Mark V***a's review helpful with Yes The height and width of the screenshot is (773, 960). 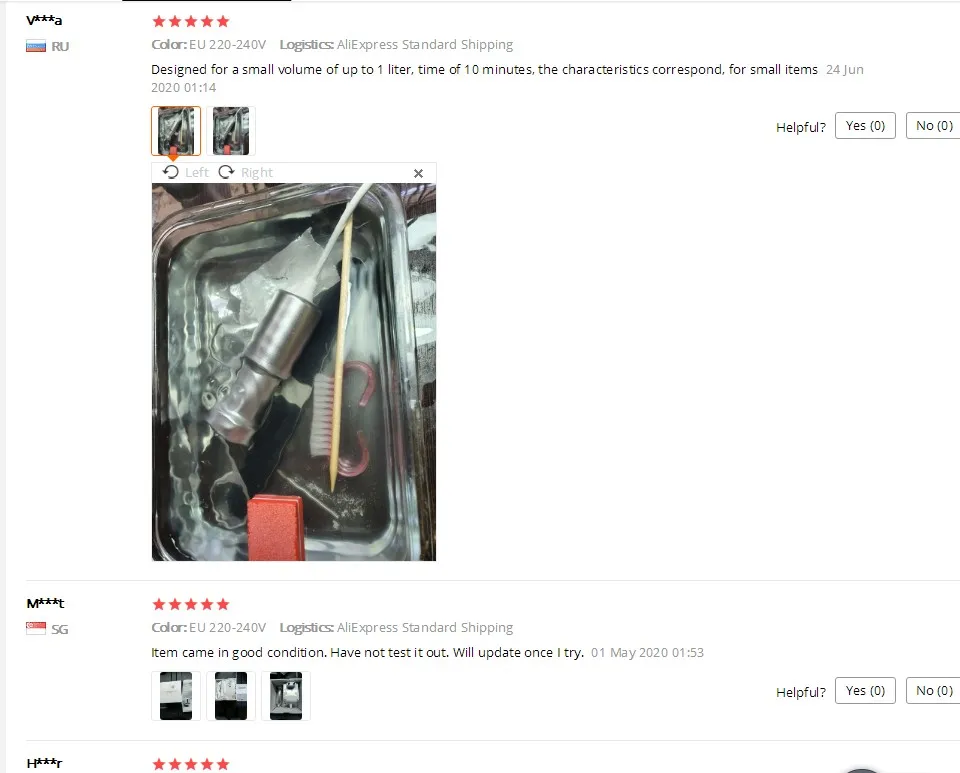click(x=865, y=125)
